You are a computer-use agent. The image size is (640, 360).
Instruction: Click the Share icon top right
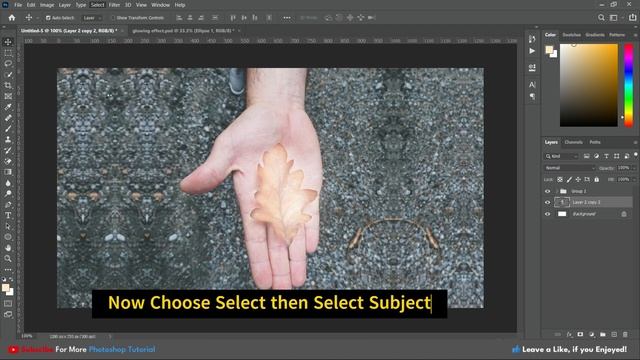pyautogui.click(x=632, y=18)
